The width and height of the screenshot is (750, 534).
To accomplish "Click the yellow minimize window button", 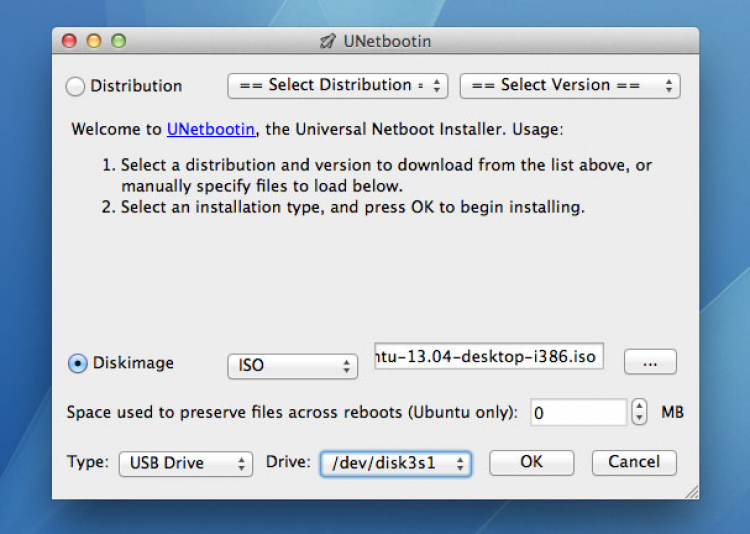I will (94, 41).
